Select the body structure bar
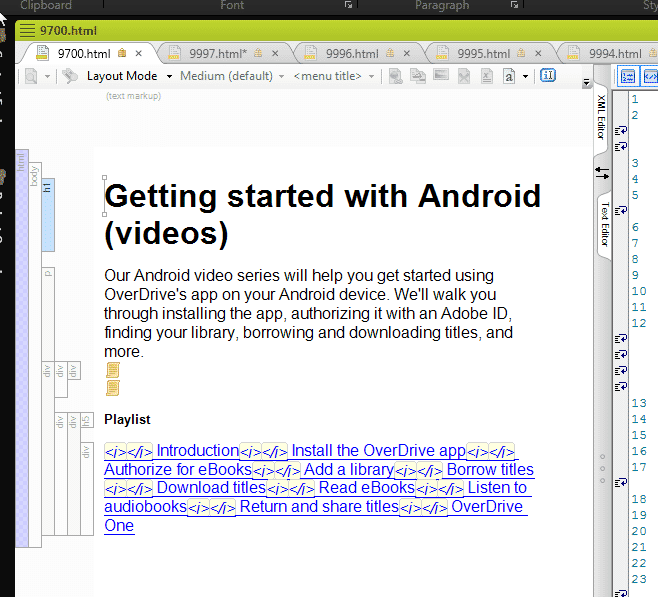Viewport: 658px width, 597px height. click(35, 355)
